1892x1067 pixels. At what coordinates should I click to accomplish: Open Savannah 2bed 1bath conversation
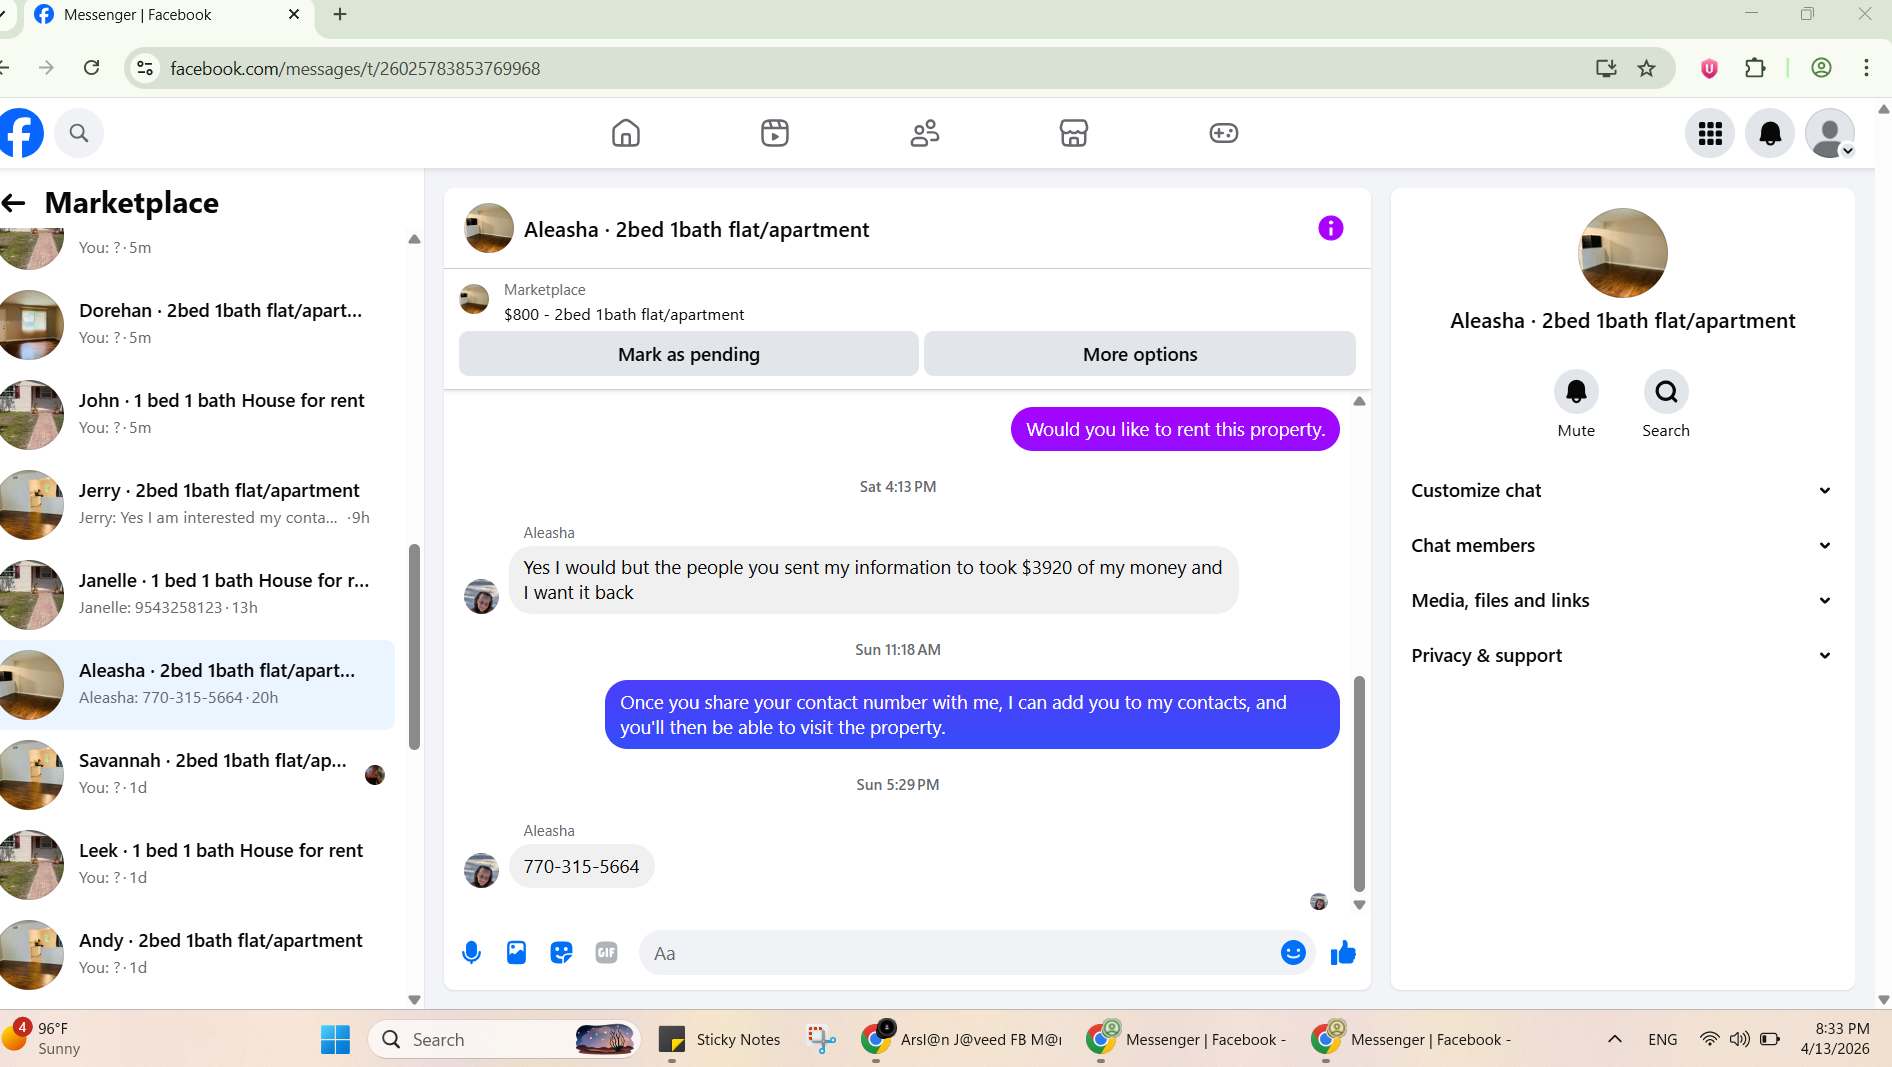click(197, 774)
